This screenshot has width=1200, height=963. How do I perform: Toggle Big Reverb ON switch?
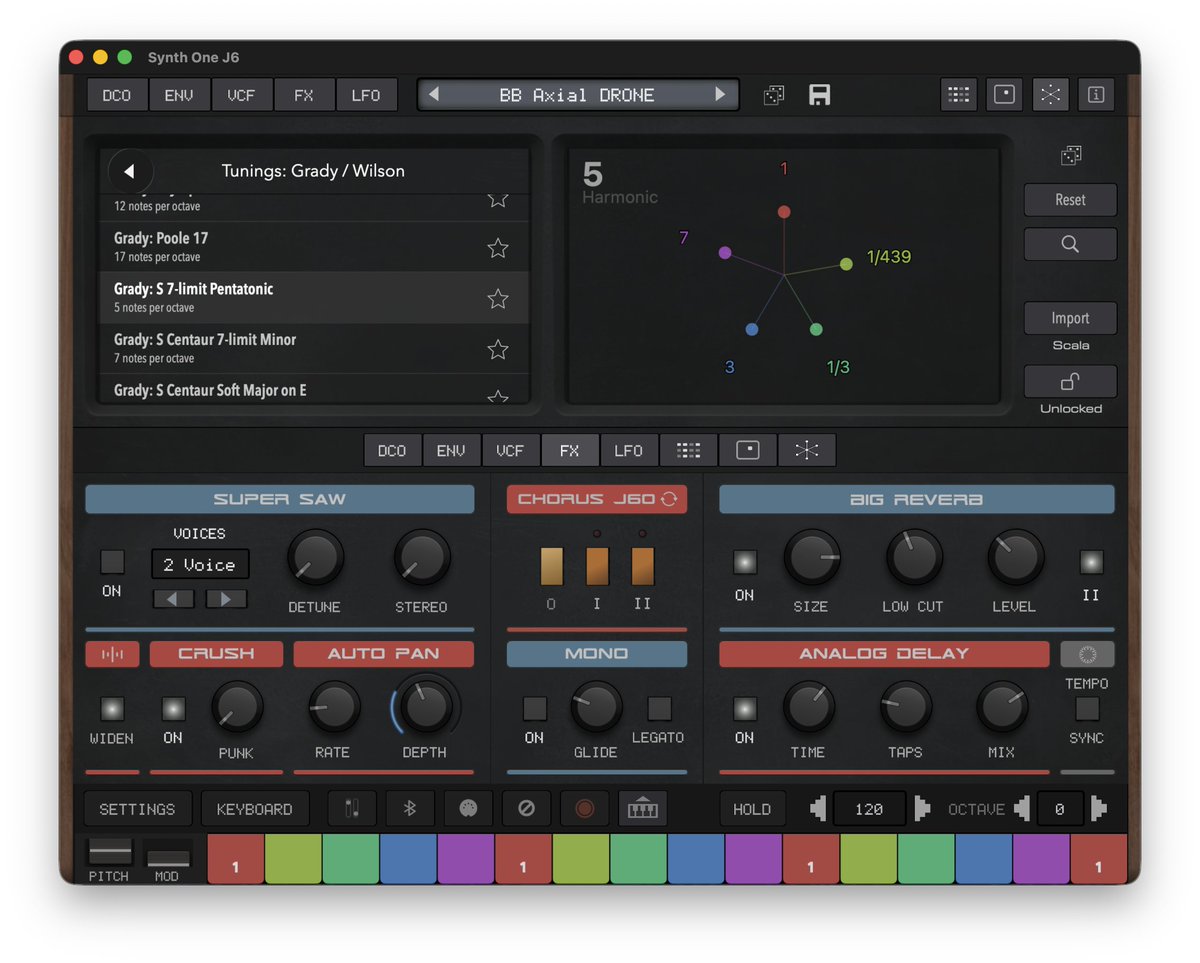744,562
